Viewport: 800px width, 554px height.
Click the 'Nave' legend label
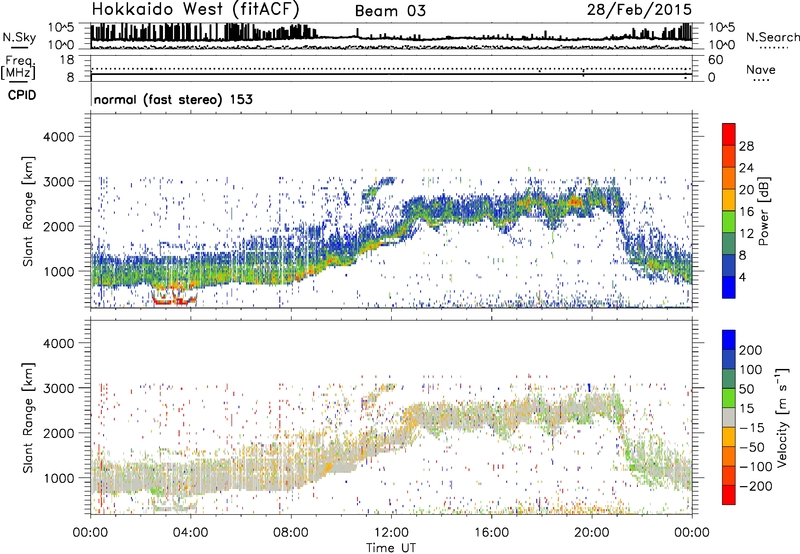(x=761, y=70)
